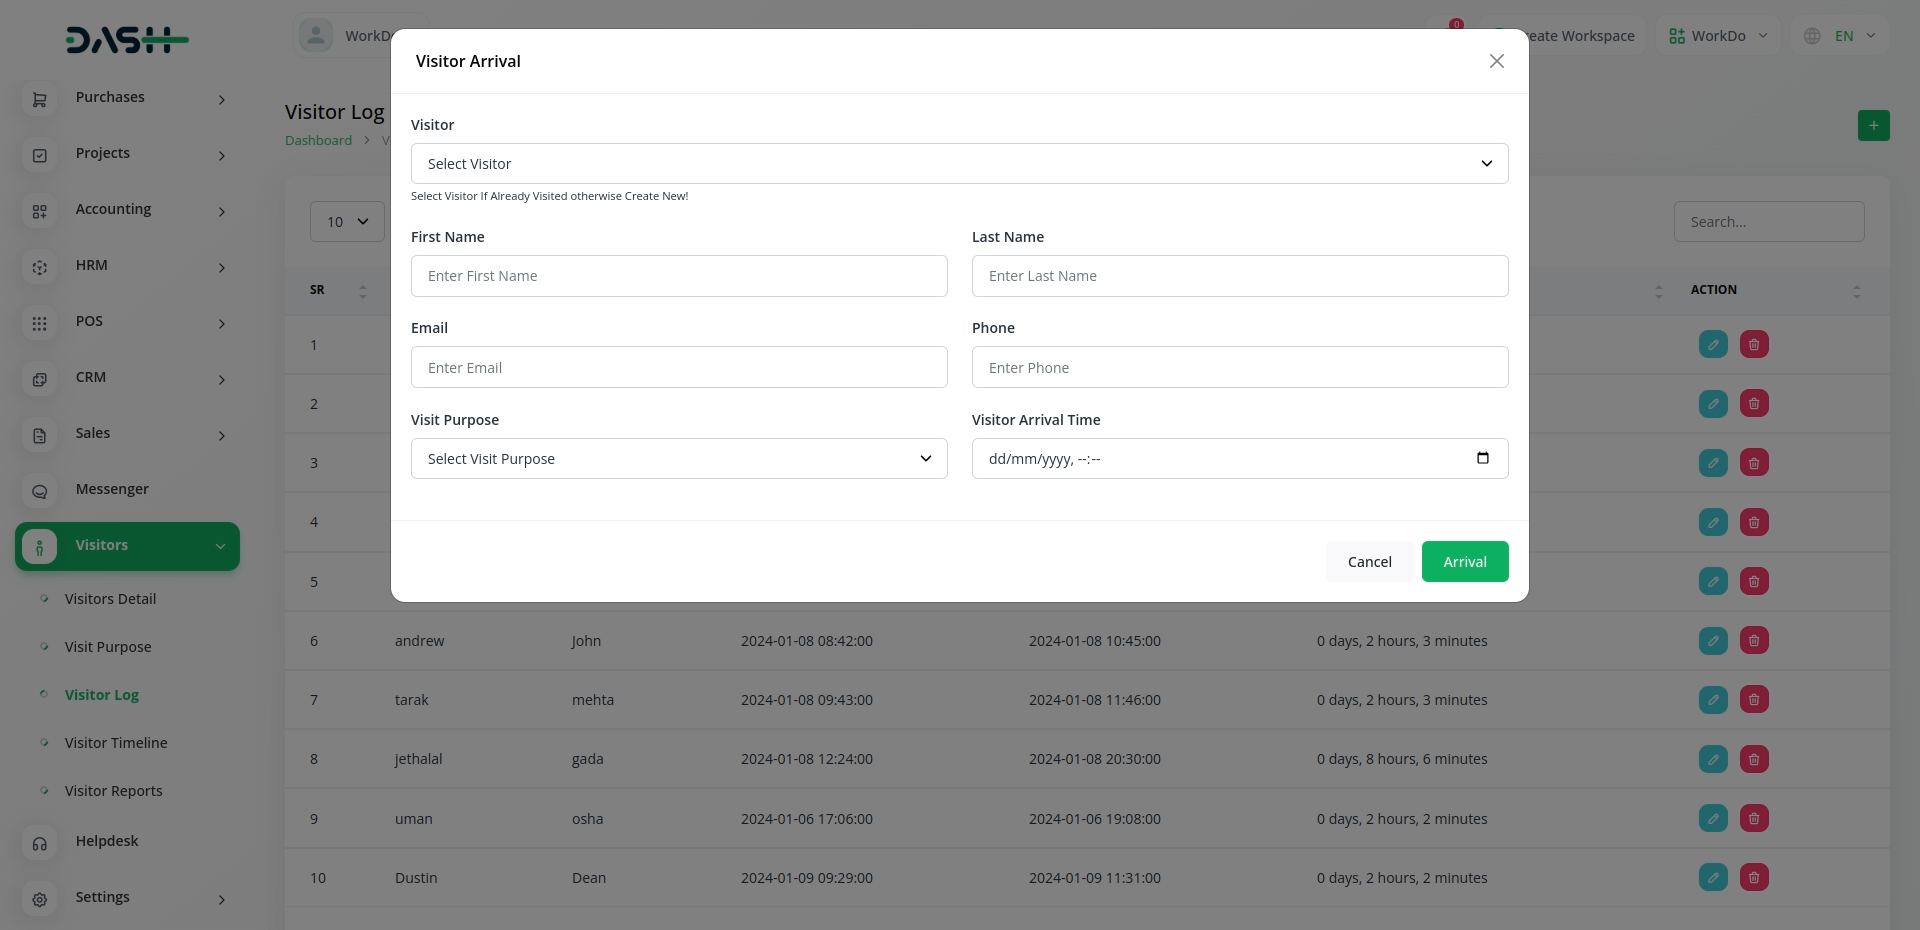The height and width of the screenshot is (930, 1920).
Task: Open the Select Visit Purpose dropdown
Action: [678, 459]
